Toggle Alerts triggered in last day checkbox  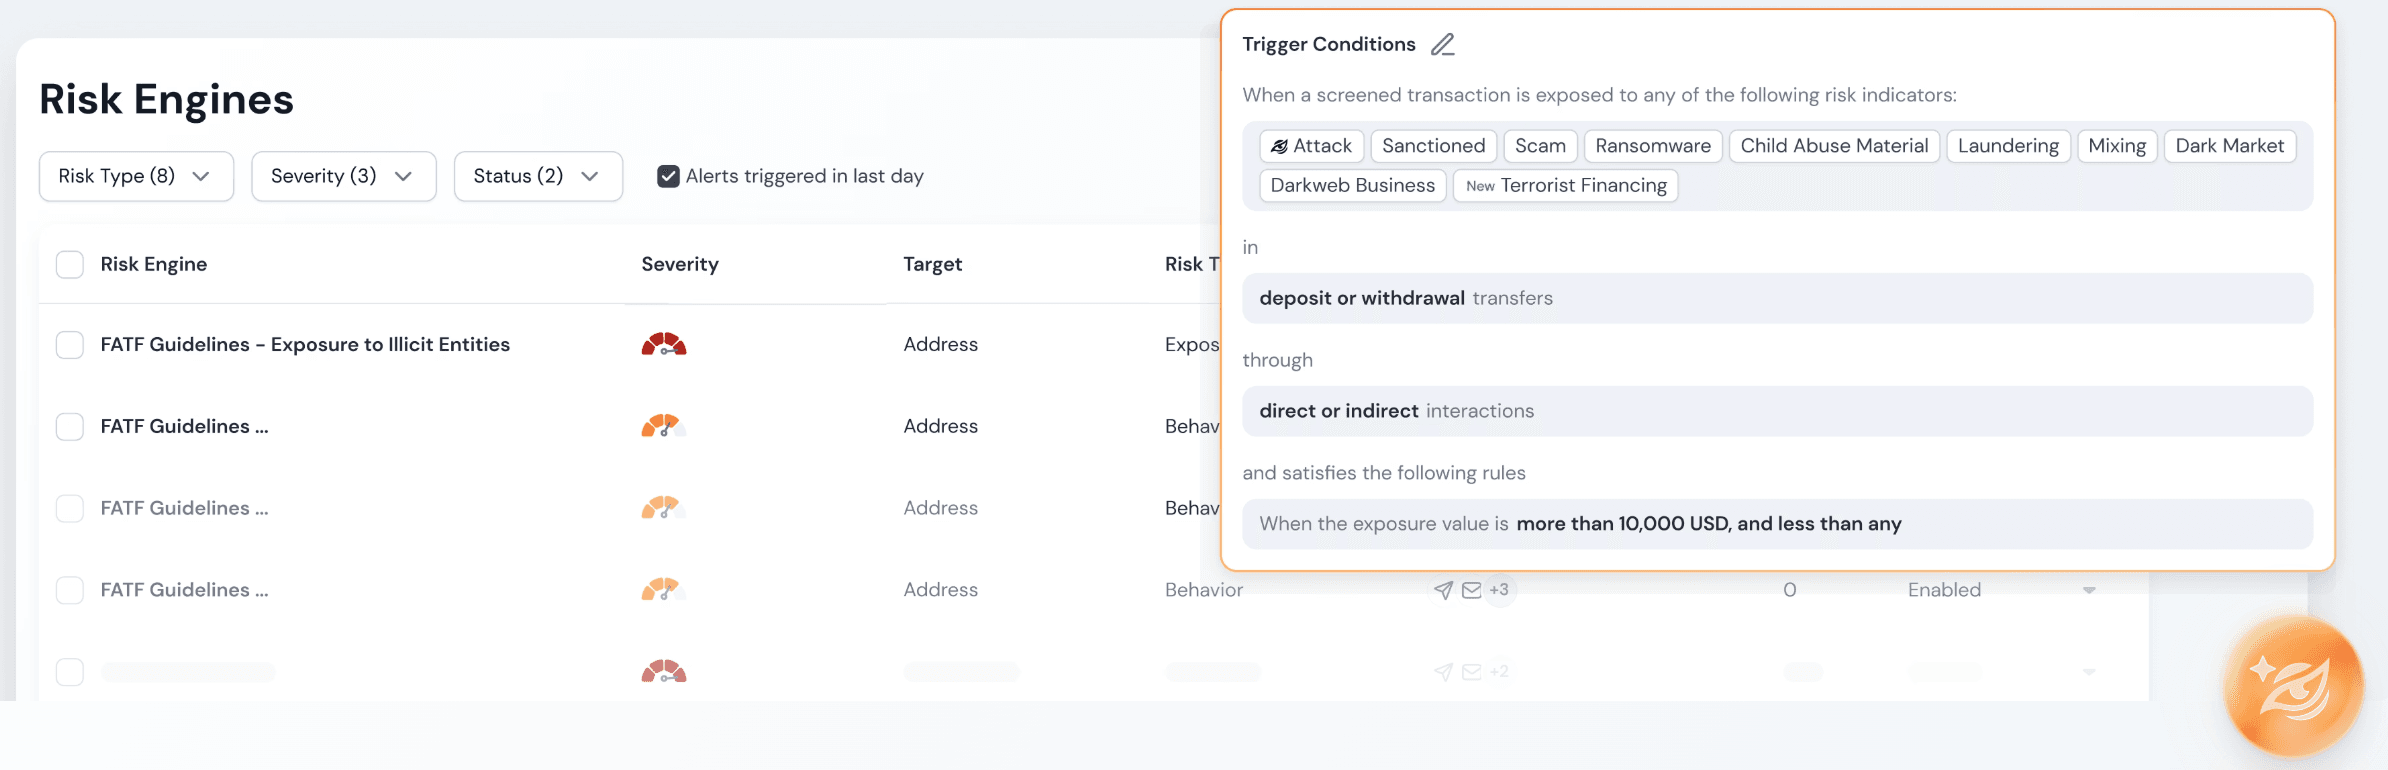point(668,176)
